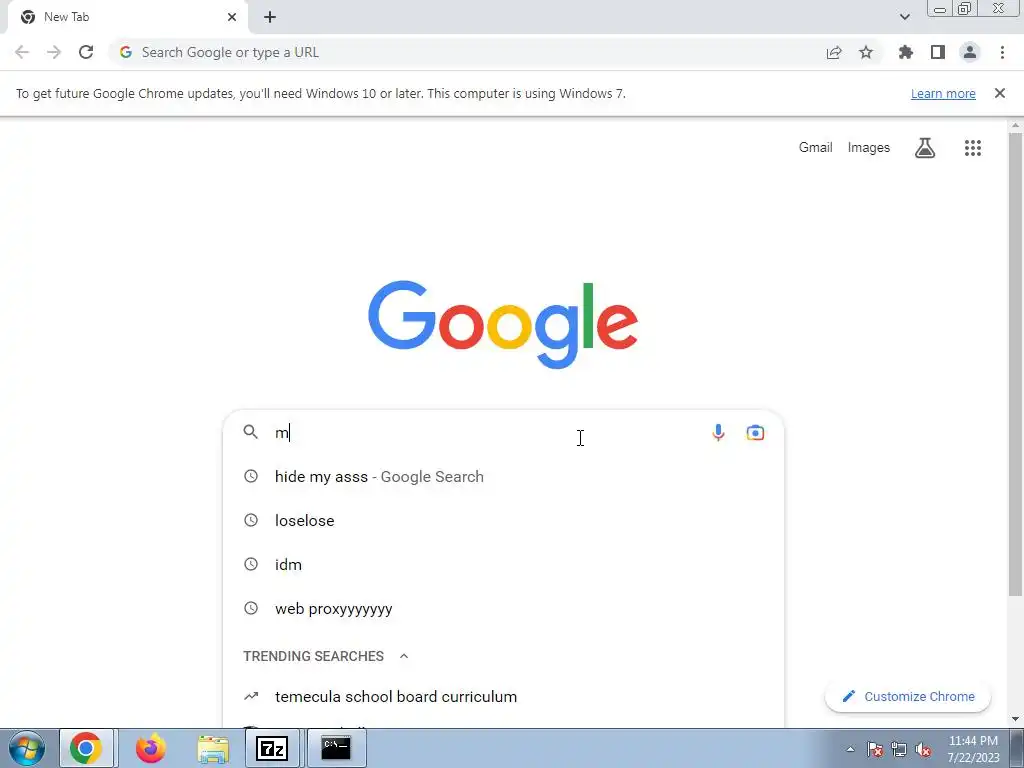The image size is (1024, 768).
Task: Select 'hide my asss' suggestion
Action: tap(503, 476)
